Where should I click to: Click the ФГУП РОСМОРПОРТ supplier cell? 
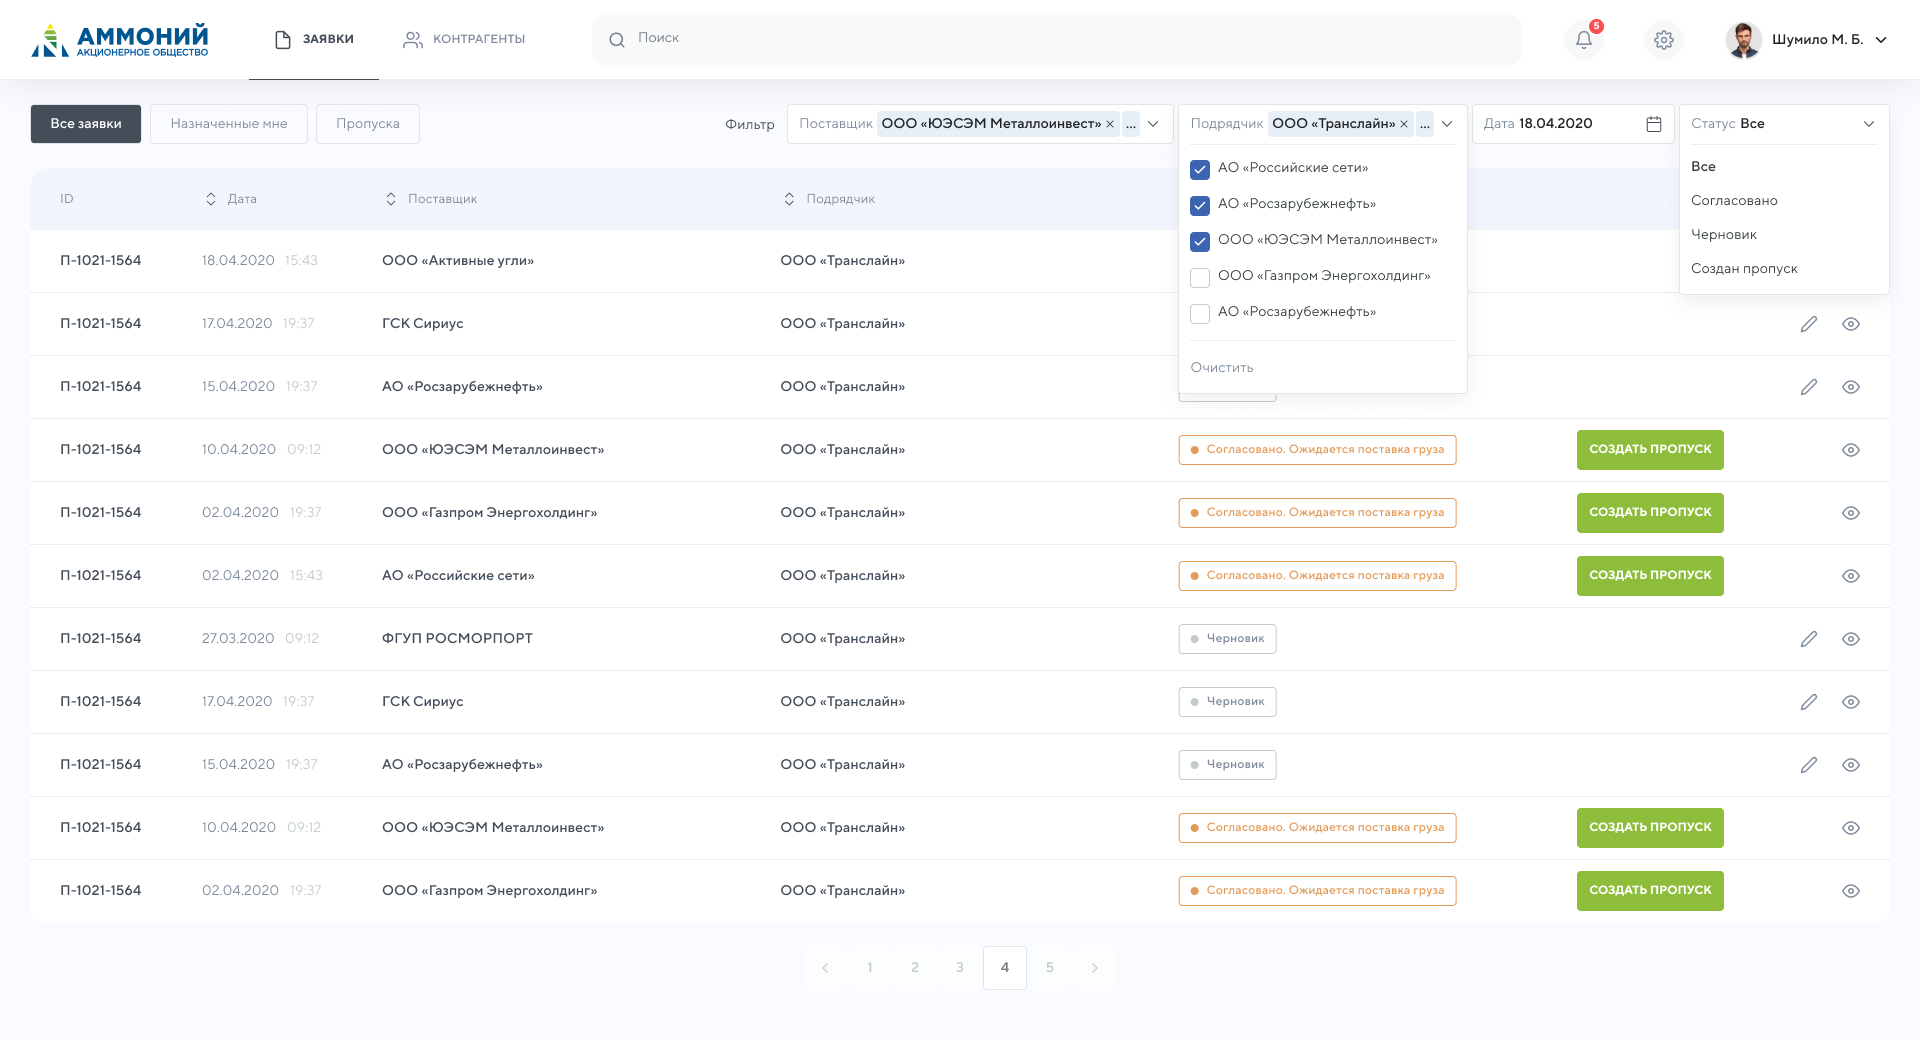(457, 639)
